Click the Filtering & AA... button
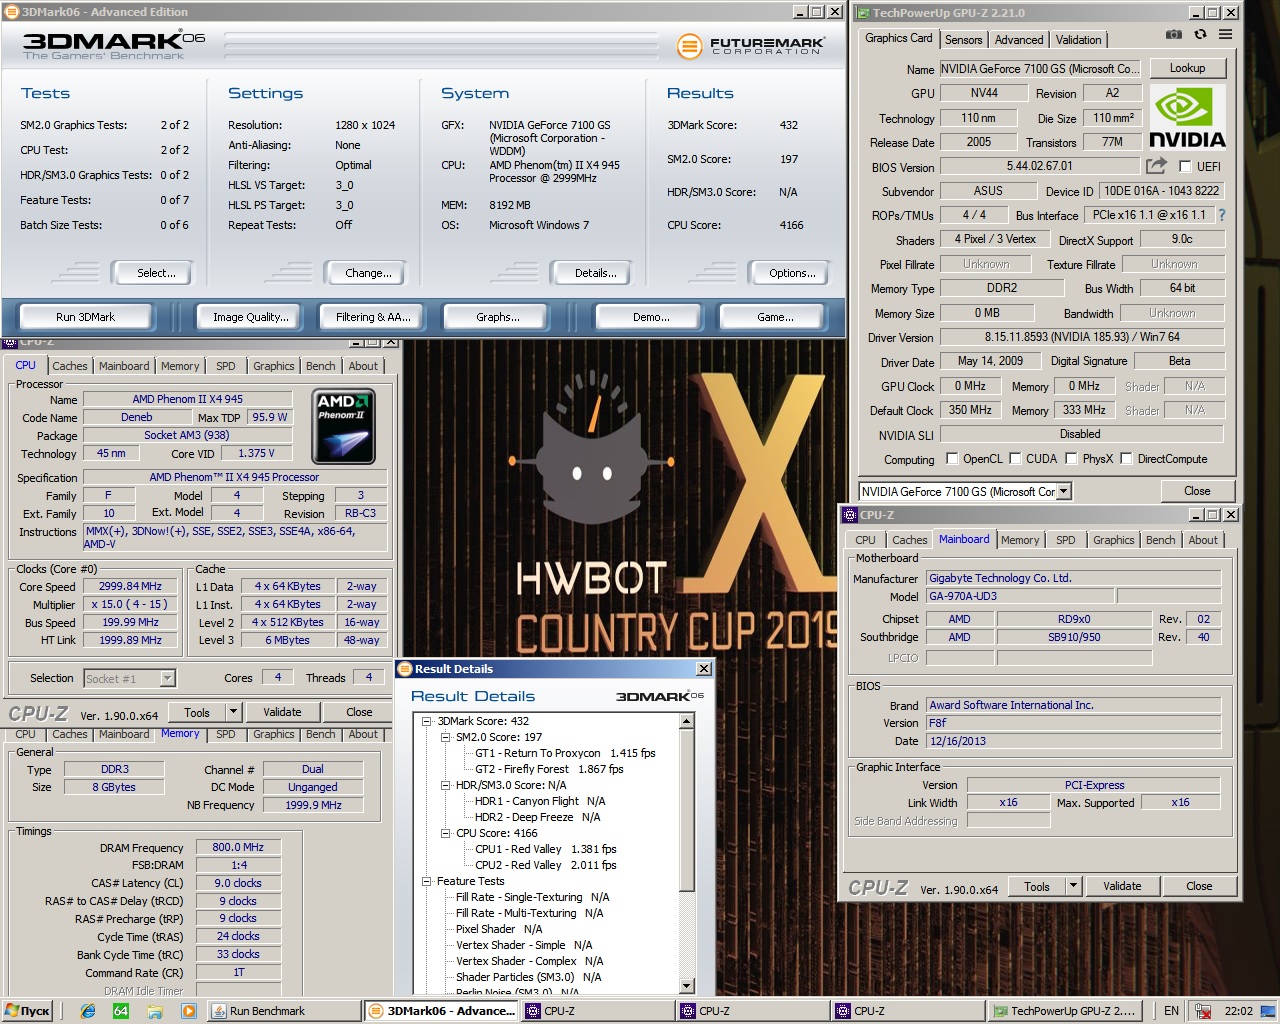This screenshot has width=1280, height=1024. [x=373, y=317]
